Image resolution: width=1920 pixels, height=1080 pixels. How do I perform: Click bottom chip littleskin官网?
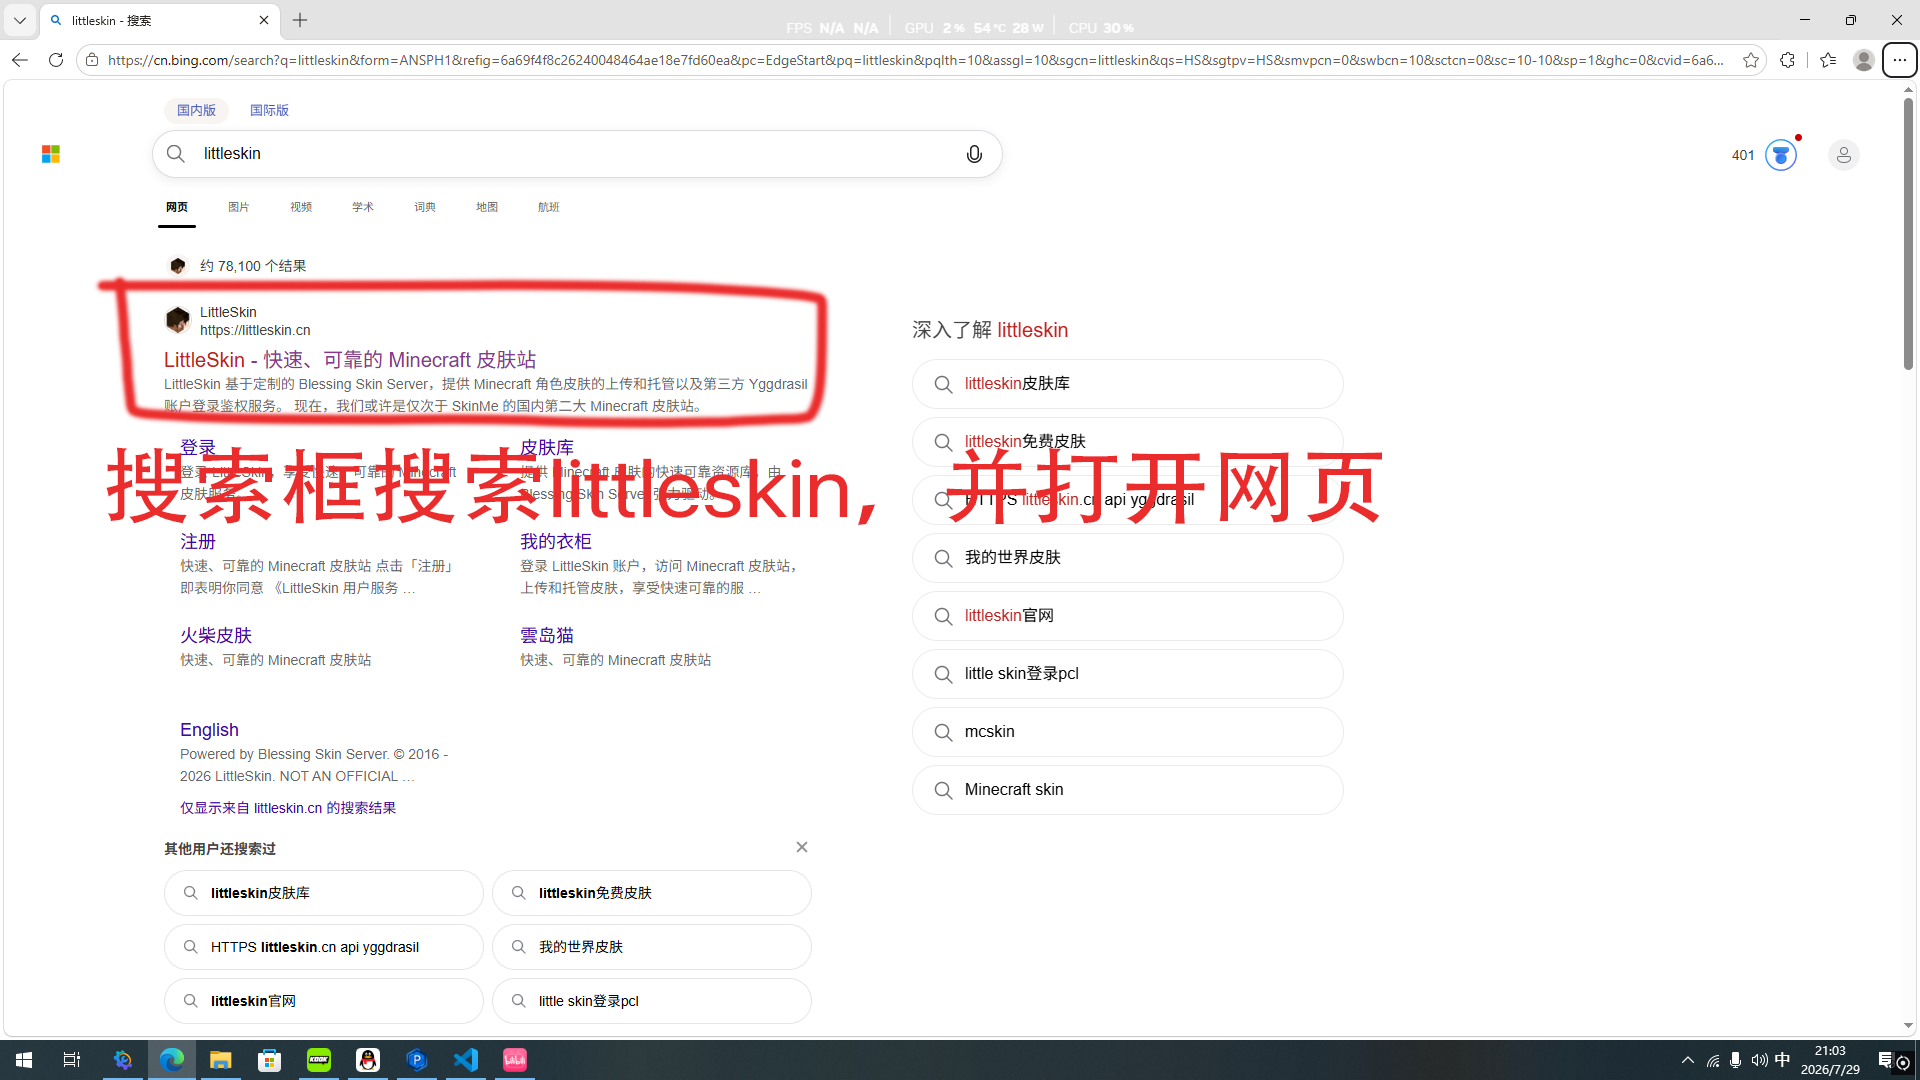coord(324,1001)
